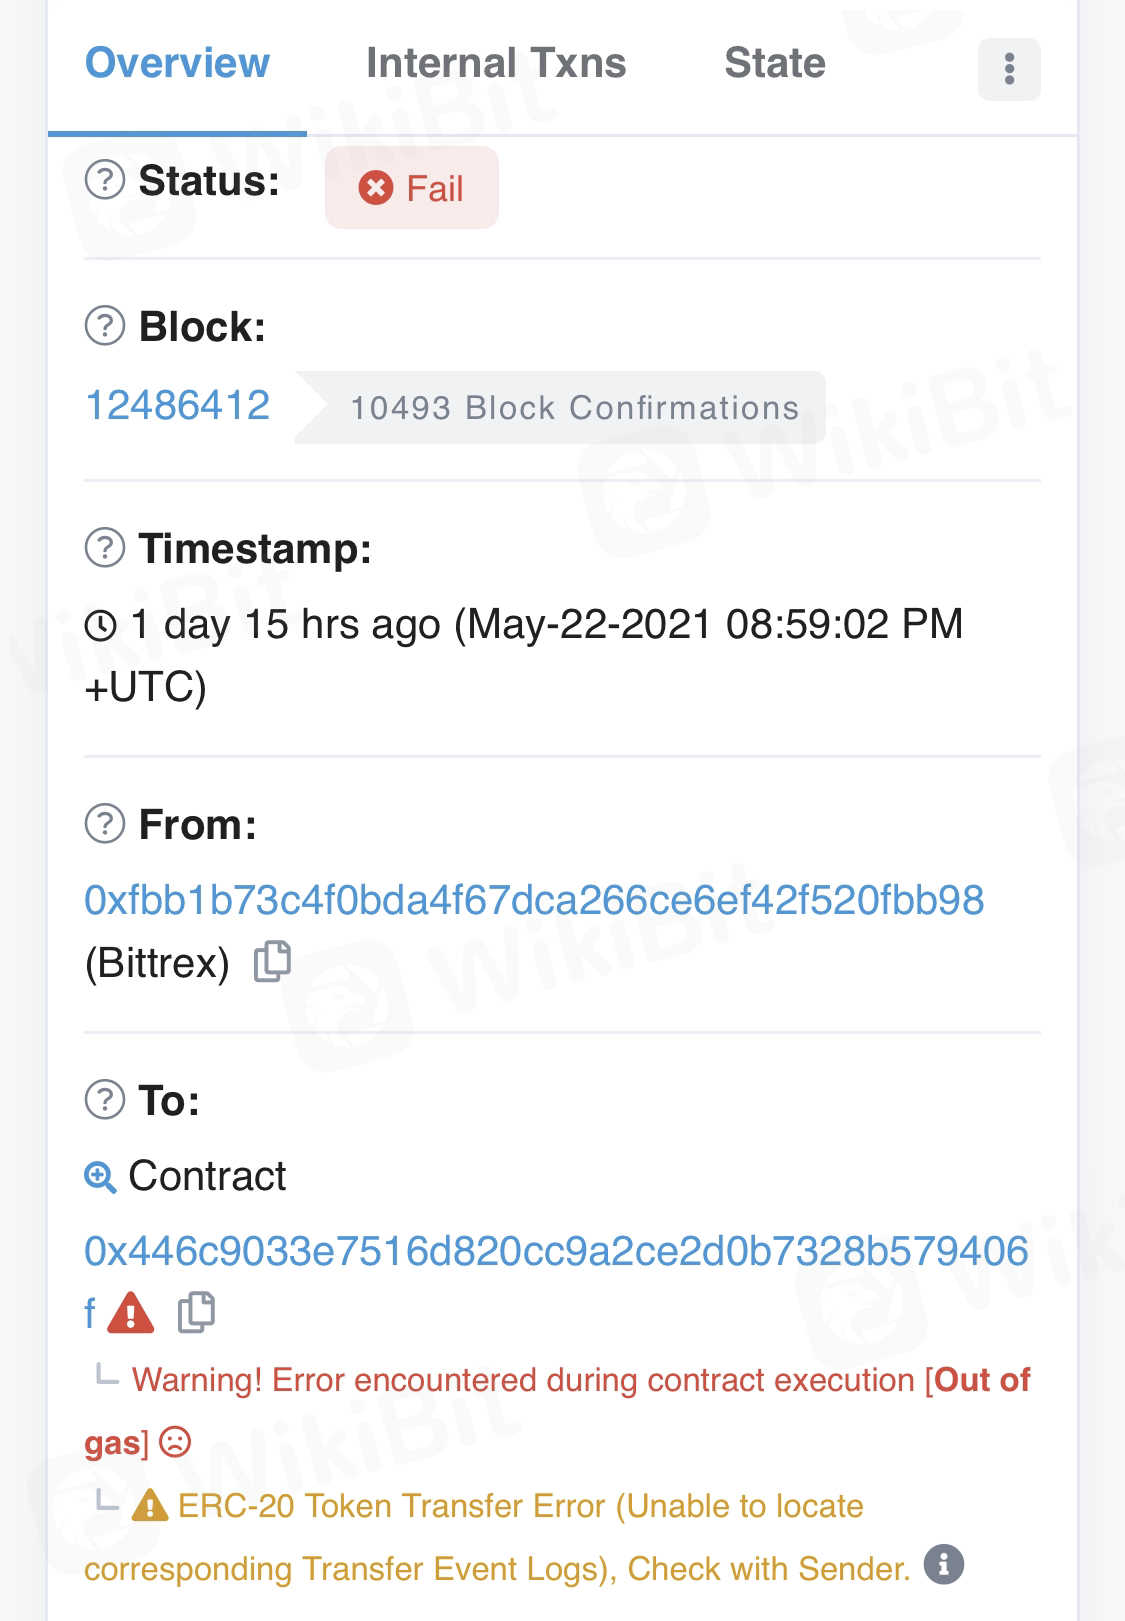Click the Timestamp help question mark icon

[x=105, y=548]
